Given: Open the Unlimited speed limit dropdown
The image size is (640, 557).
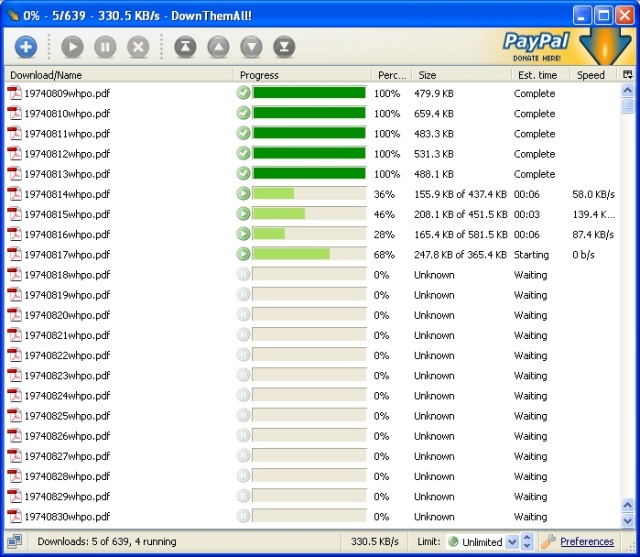Looking at the screenshot, I should click(x=512, y=541).
